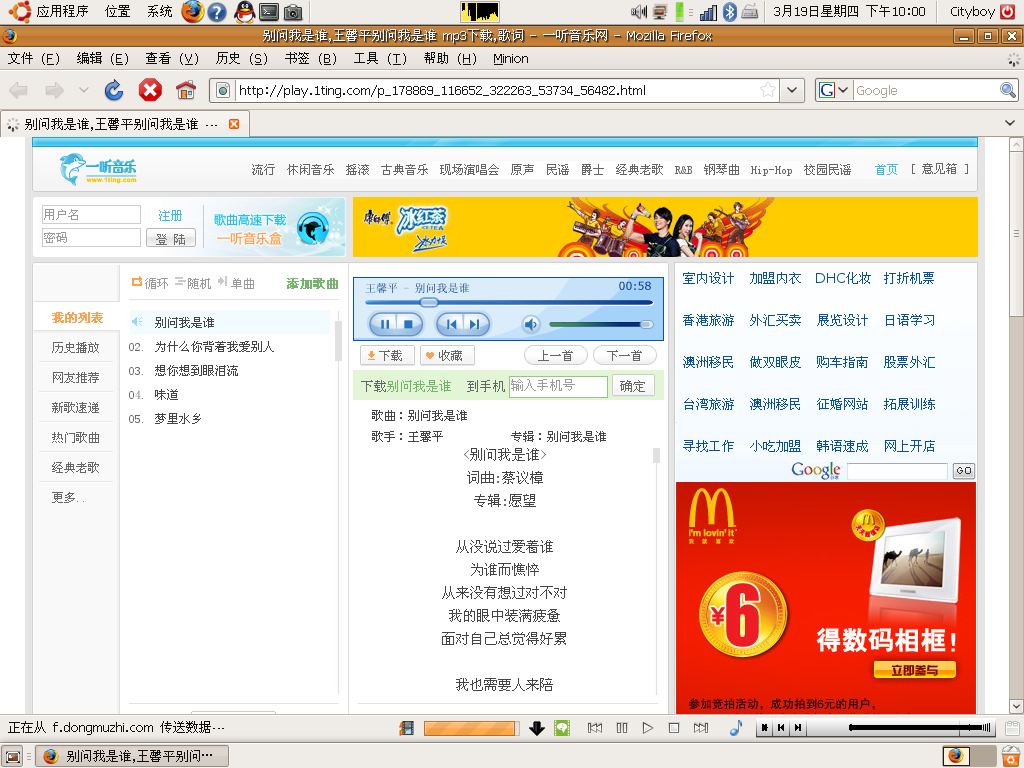
Task: Click the 一听音乐 dolphin logo
Action: tap(98, 168)
